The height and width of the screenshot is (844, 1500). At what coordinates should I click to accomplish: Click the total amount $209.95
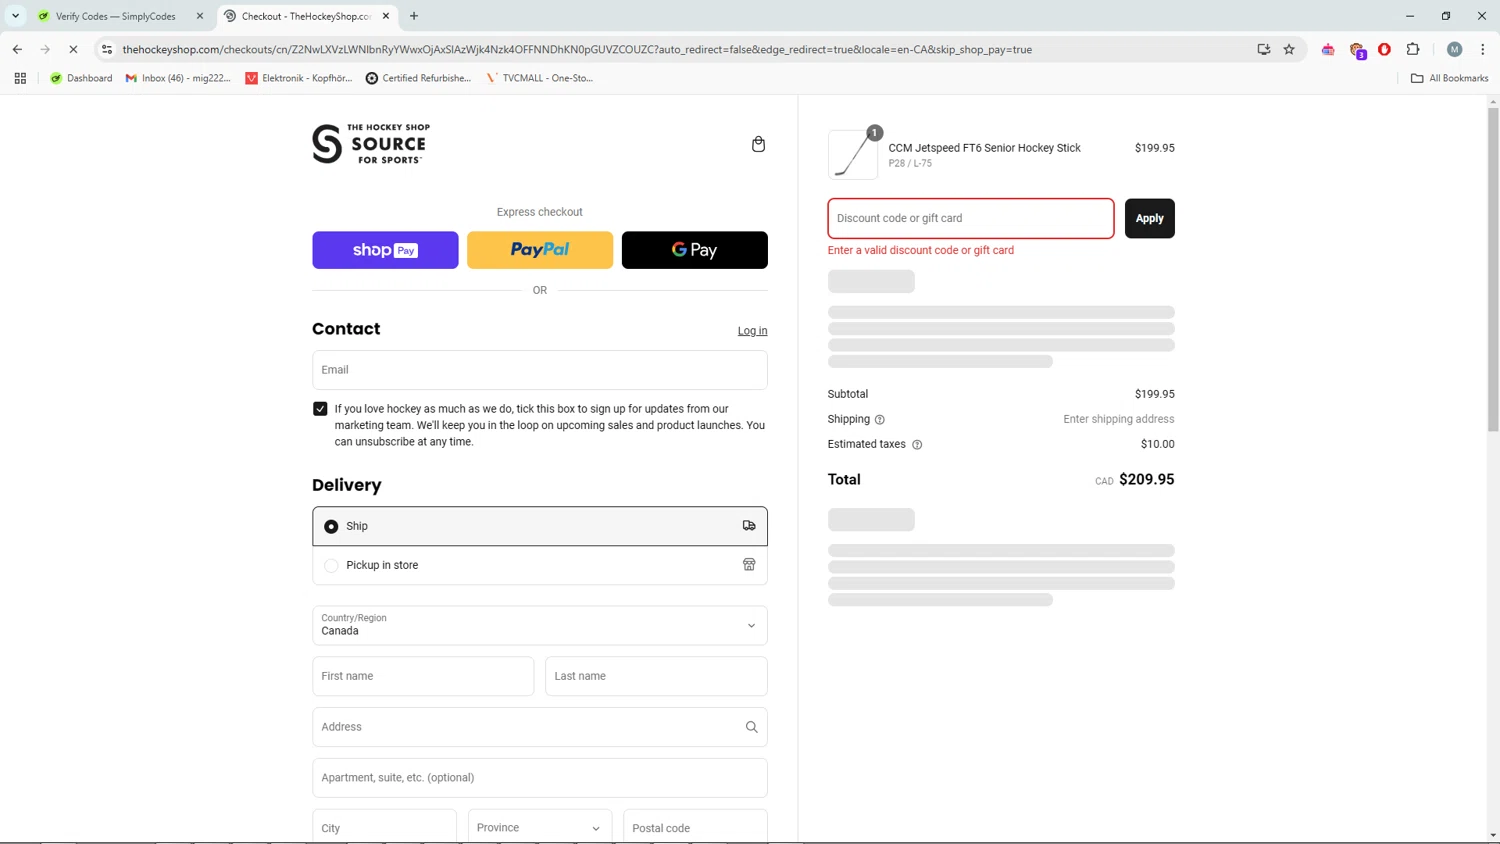tap(1147, 479)
